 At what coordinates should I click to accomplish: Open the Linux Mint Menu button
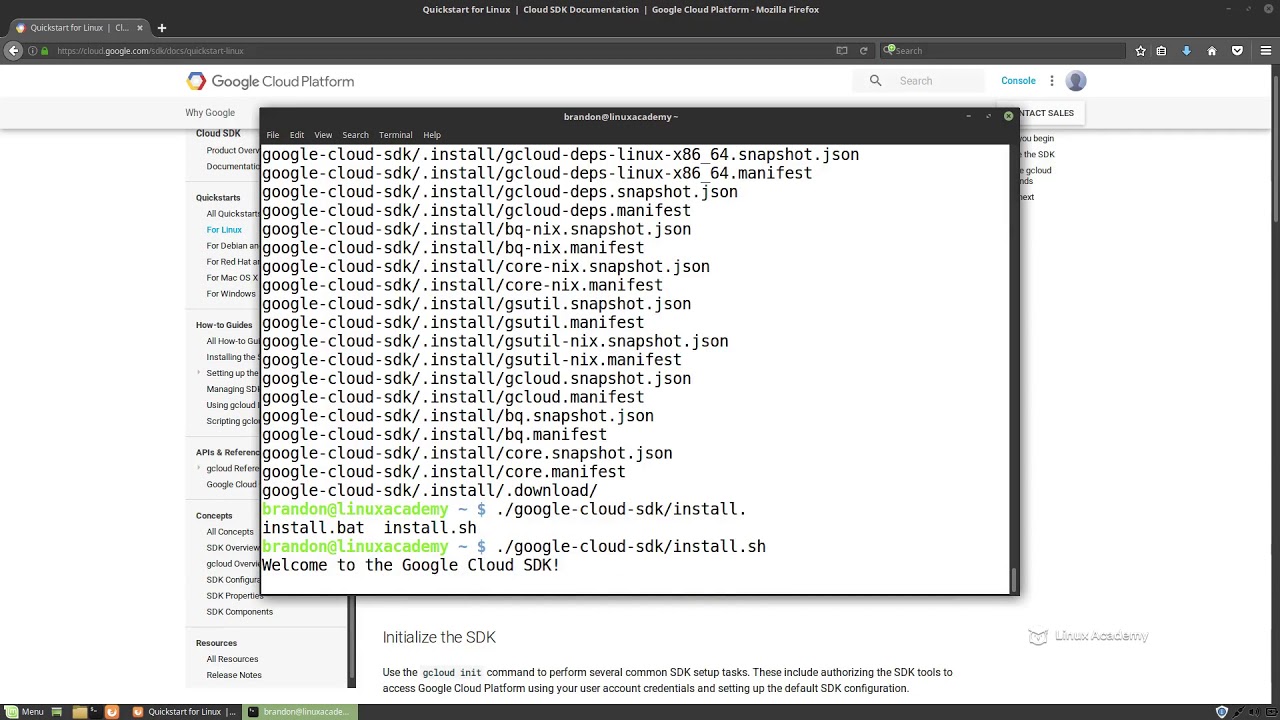(23, 712)
